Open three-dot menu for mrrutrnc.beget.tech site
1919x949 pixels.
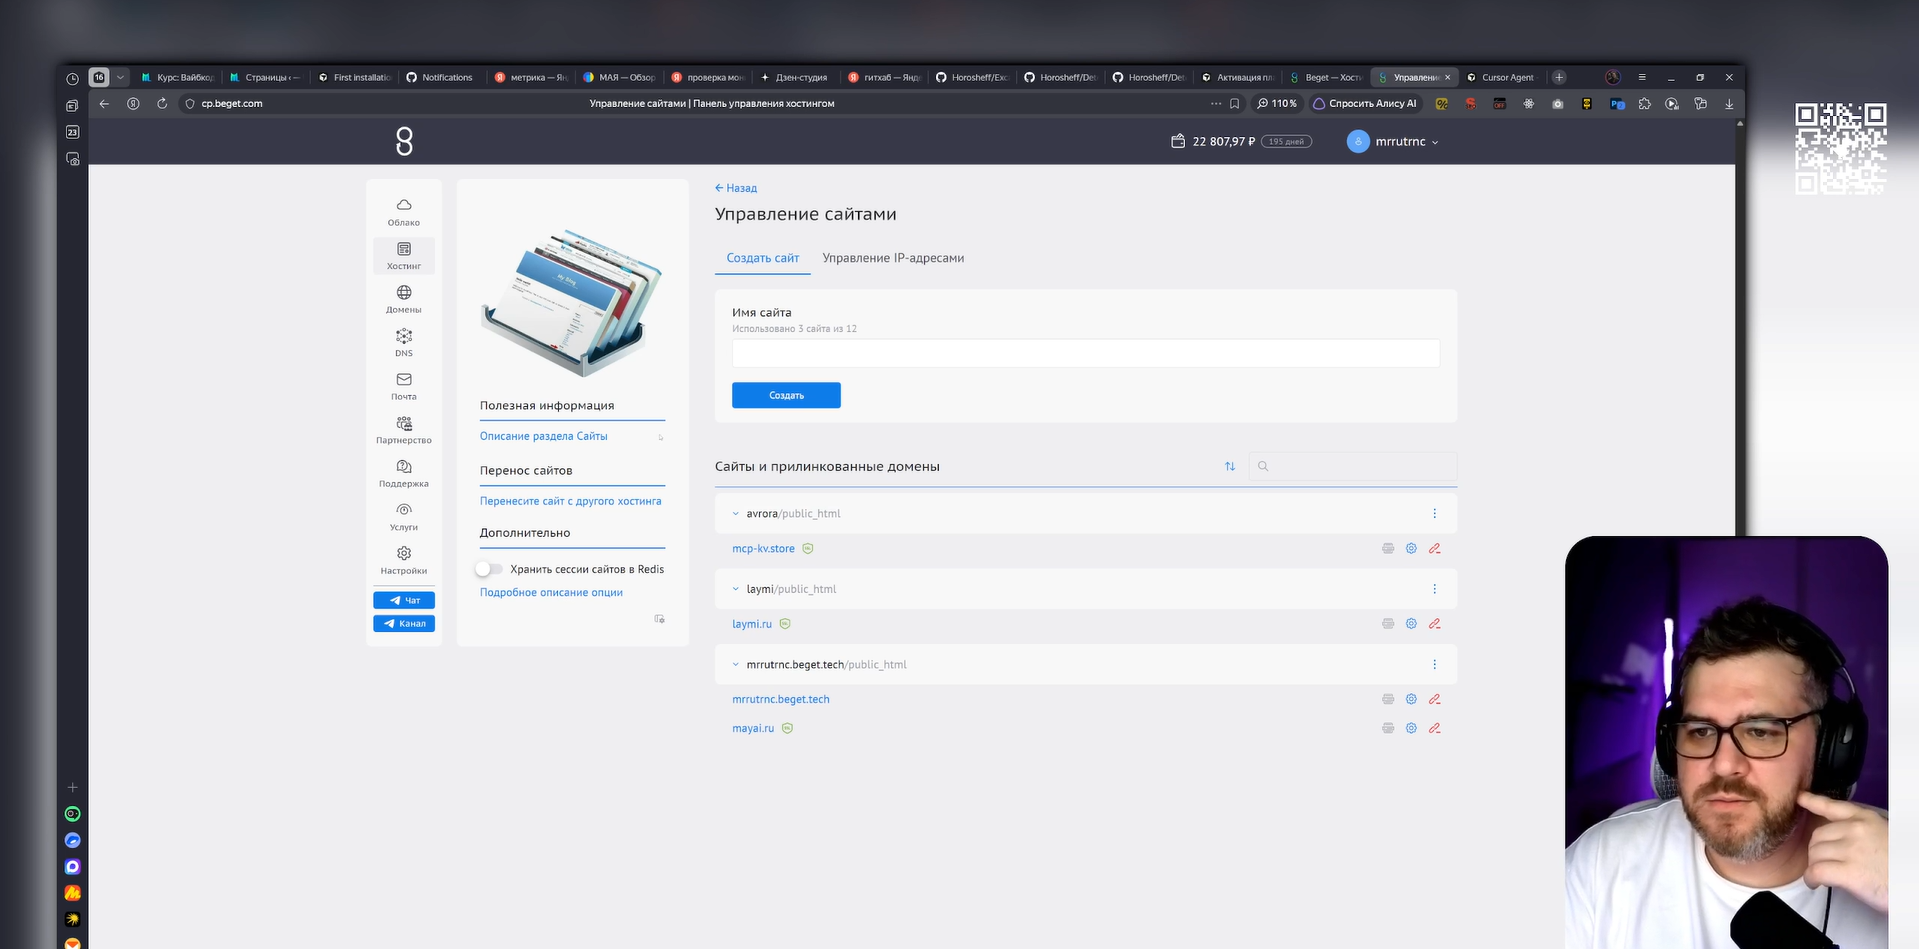click(1434, 665)
